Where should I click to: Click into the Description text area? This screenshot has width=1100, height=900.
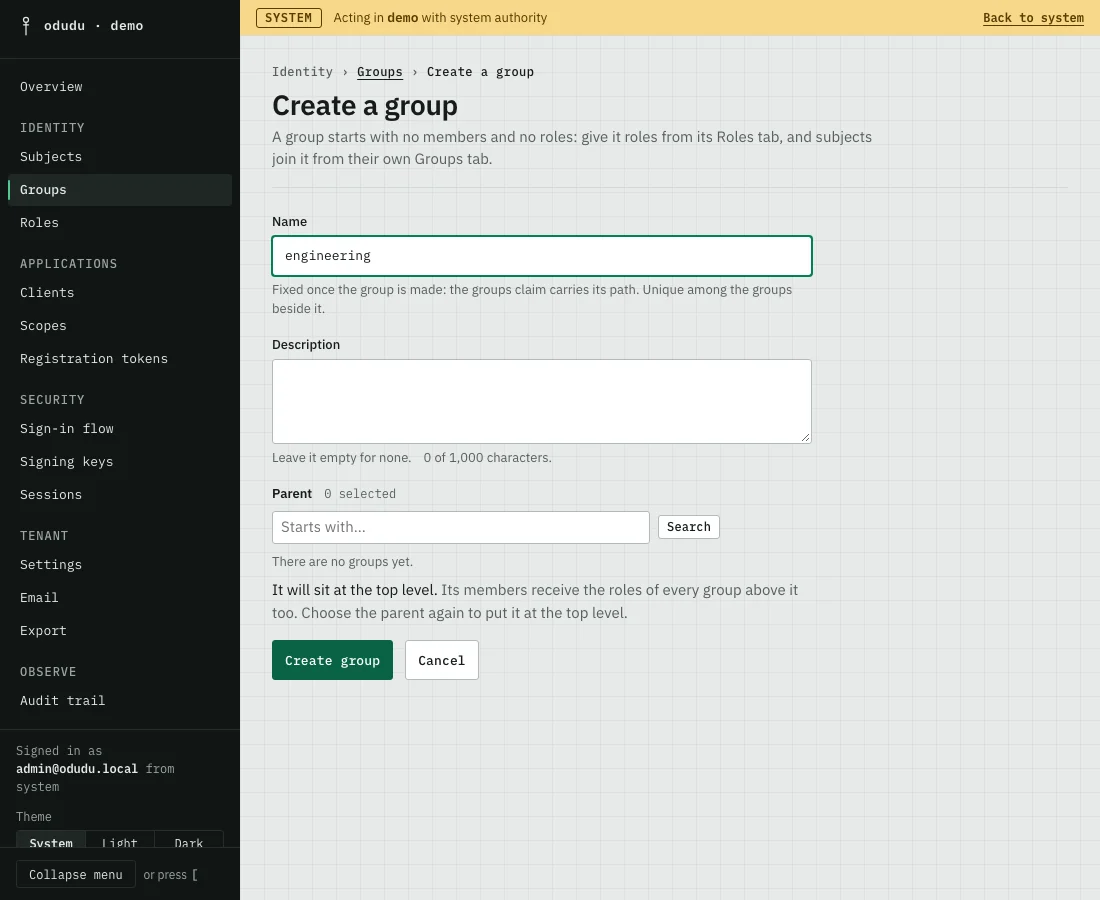point(542,401)
